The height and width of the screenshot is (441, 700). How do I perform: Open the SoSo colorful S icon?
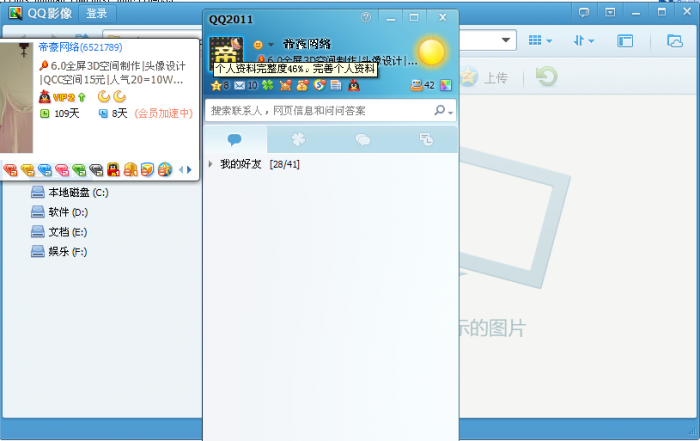[x=320, y=85]
